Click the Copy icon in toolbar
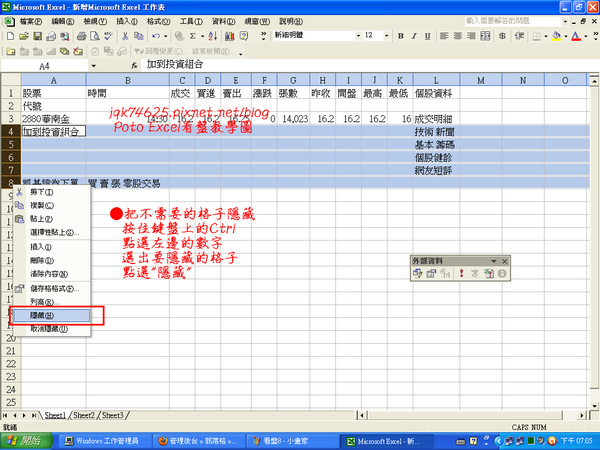Image resolution: width=600 pixels, height=450 pixels. click(x=139, y=36)
